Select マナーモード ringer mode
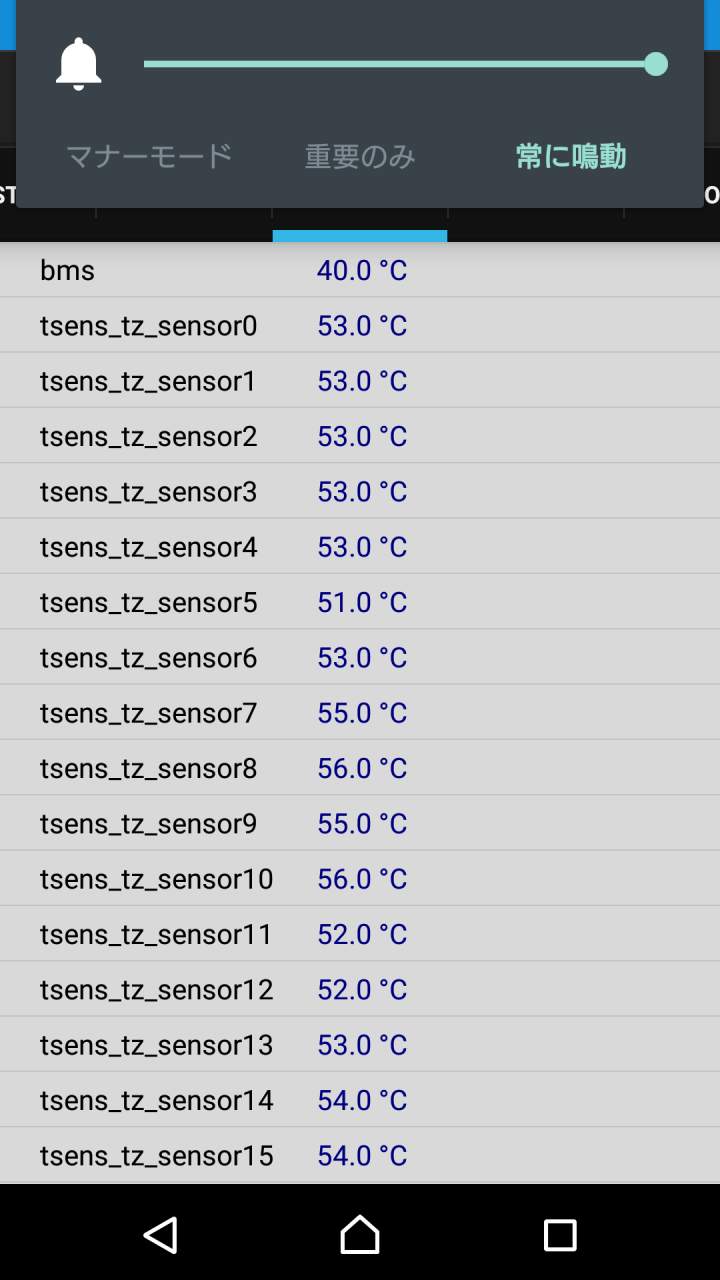Image resolution: width=720 pixels, height=1280 pixels. point(149,157)
